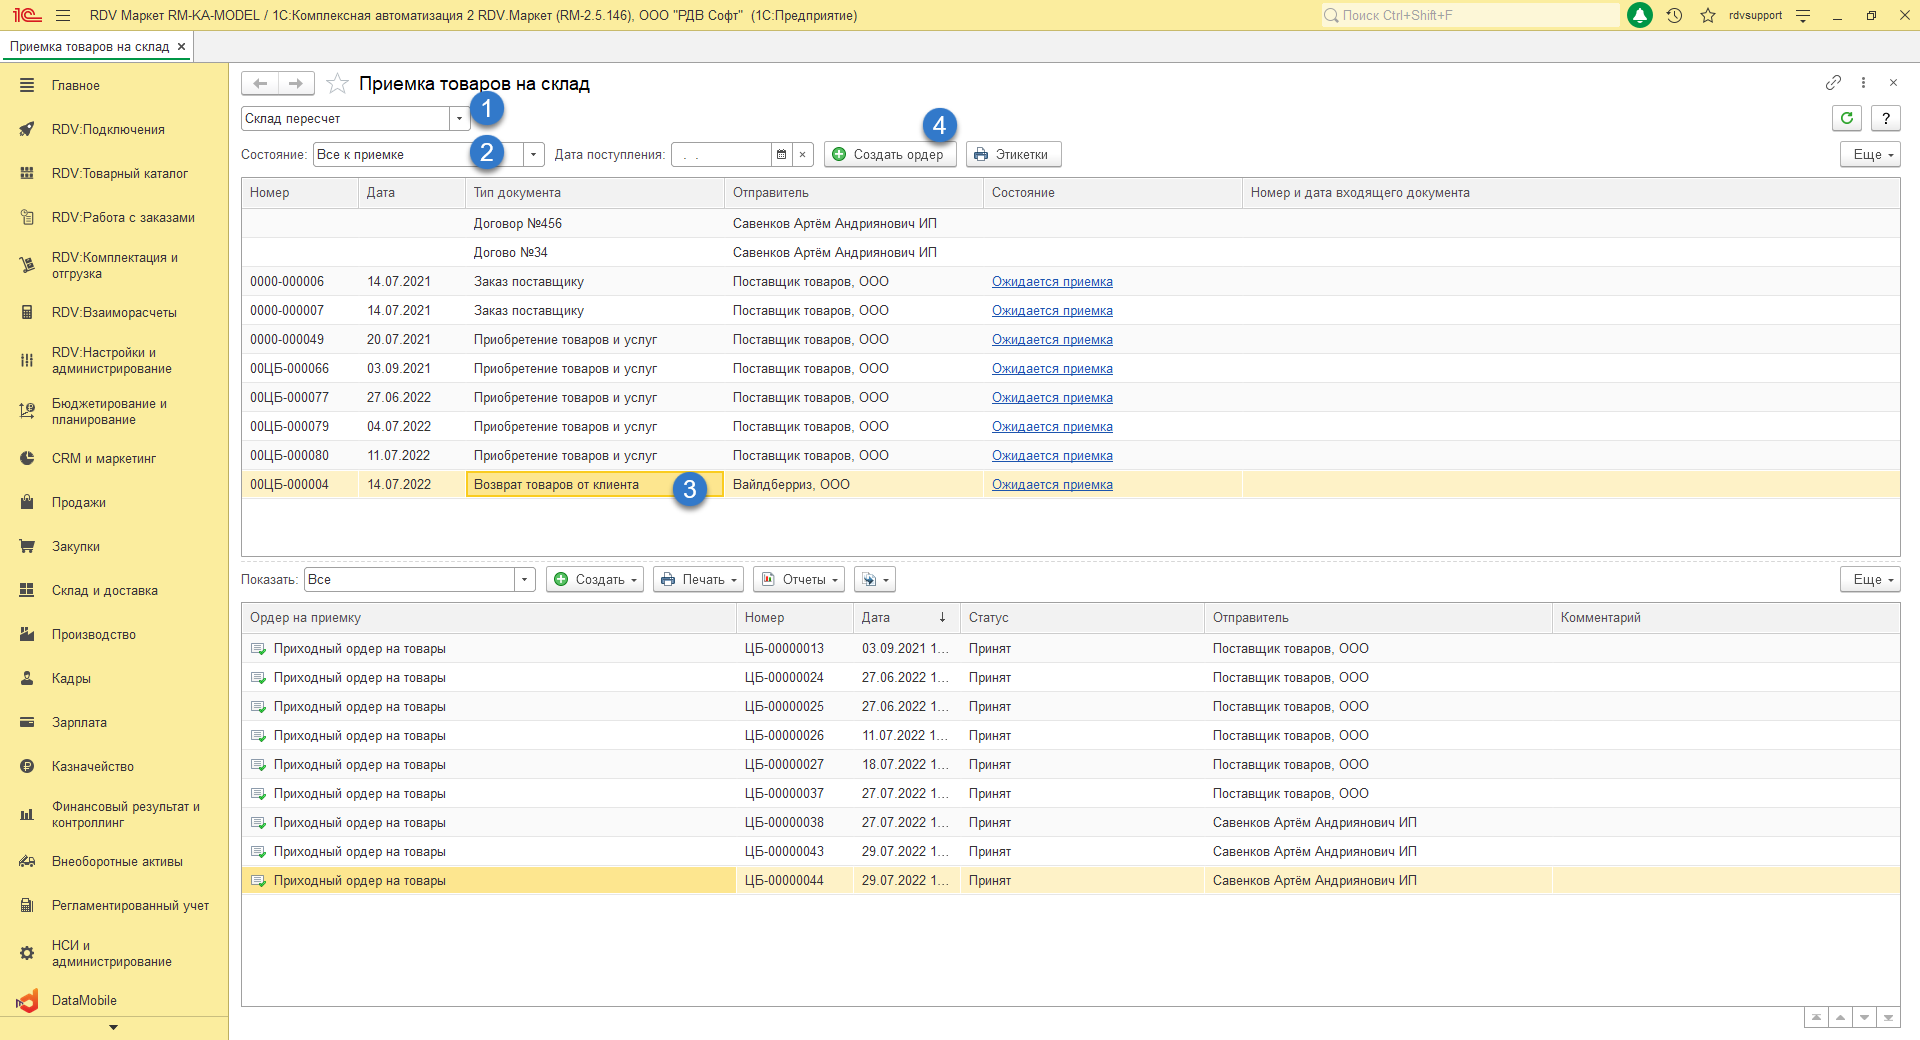
Task: Expand the Состояние dropdown list
Action: (x=533, y=155)
